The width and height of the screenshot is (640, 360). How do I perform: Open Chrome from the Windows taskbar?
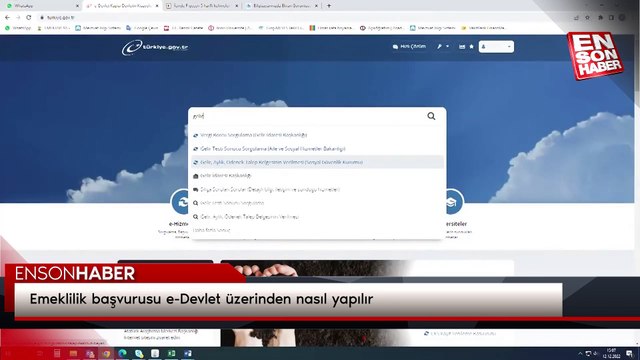click(x=106, y=353)
